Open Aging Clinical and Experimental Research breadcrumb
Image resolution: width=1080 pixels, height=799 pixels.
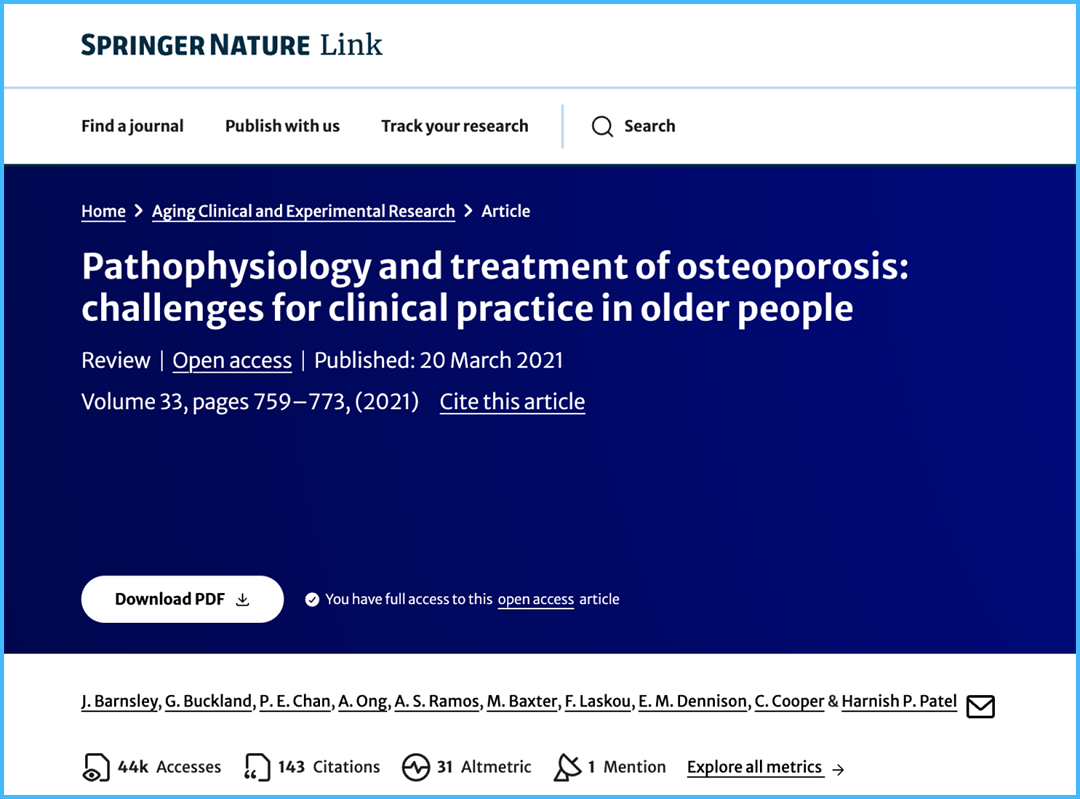click(303, 211)
